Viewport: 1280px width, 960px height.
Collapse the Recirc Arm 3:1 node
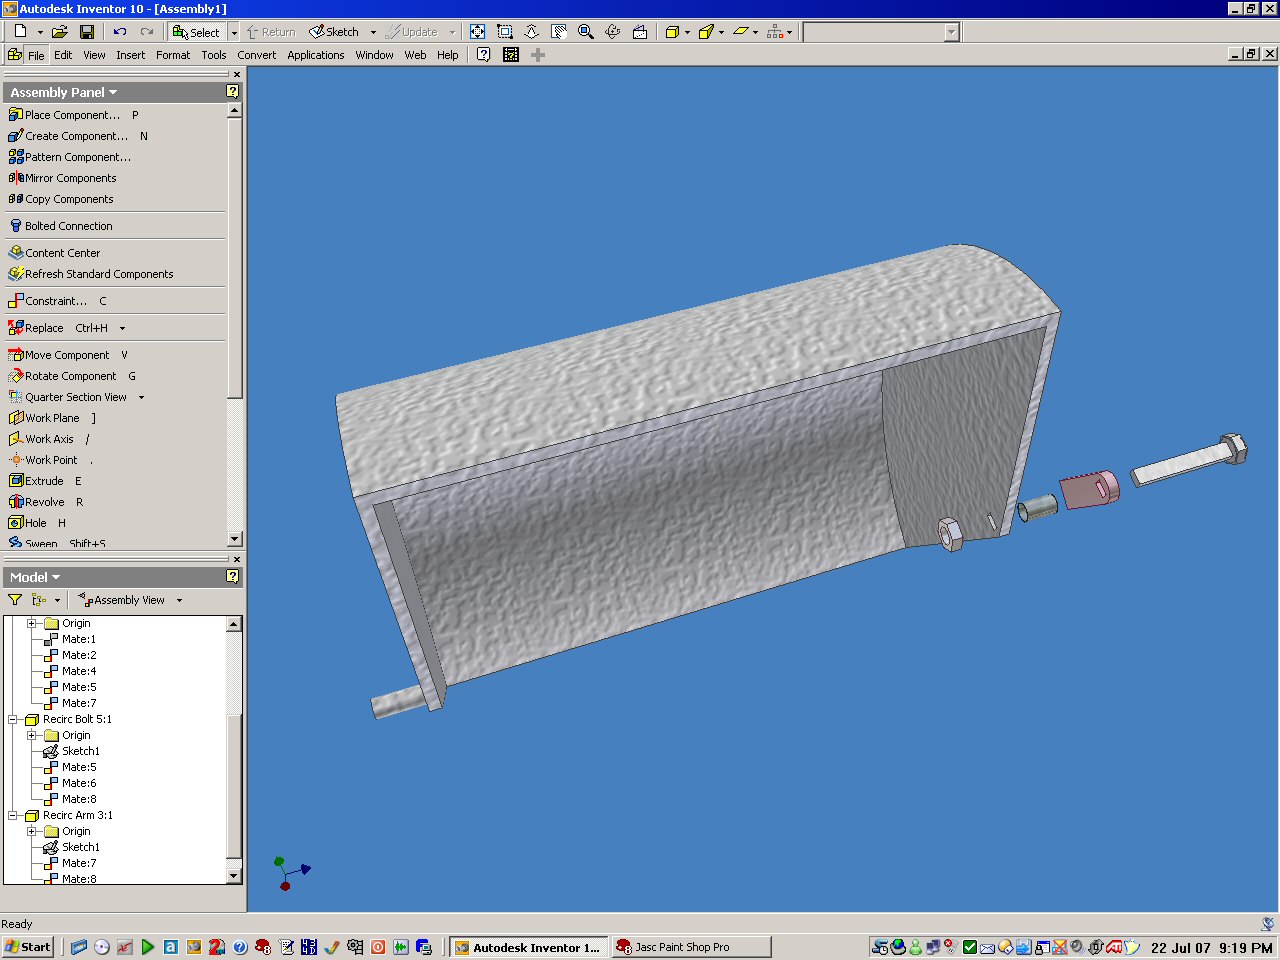(x=14, y=815)
